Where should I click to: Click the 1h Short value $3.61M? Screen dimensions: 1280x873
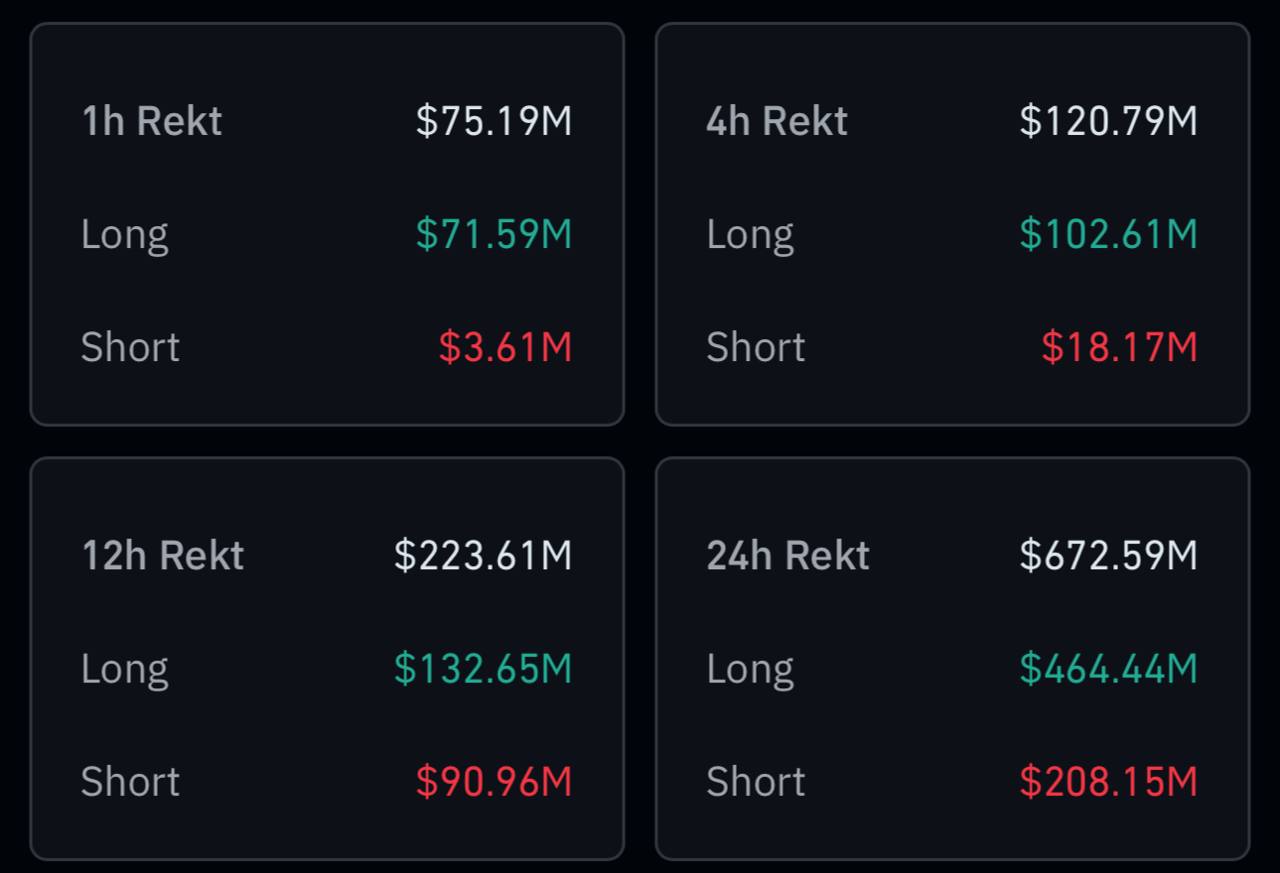(x=505, y=347)
